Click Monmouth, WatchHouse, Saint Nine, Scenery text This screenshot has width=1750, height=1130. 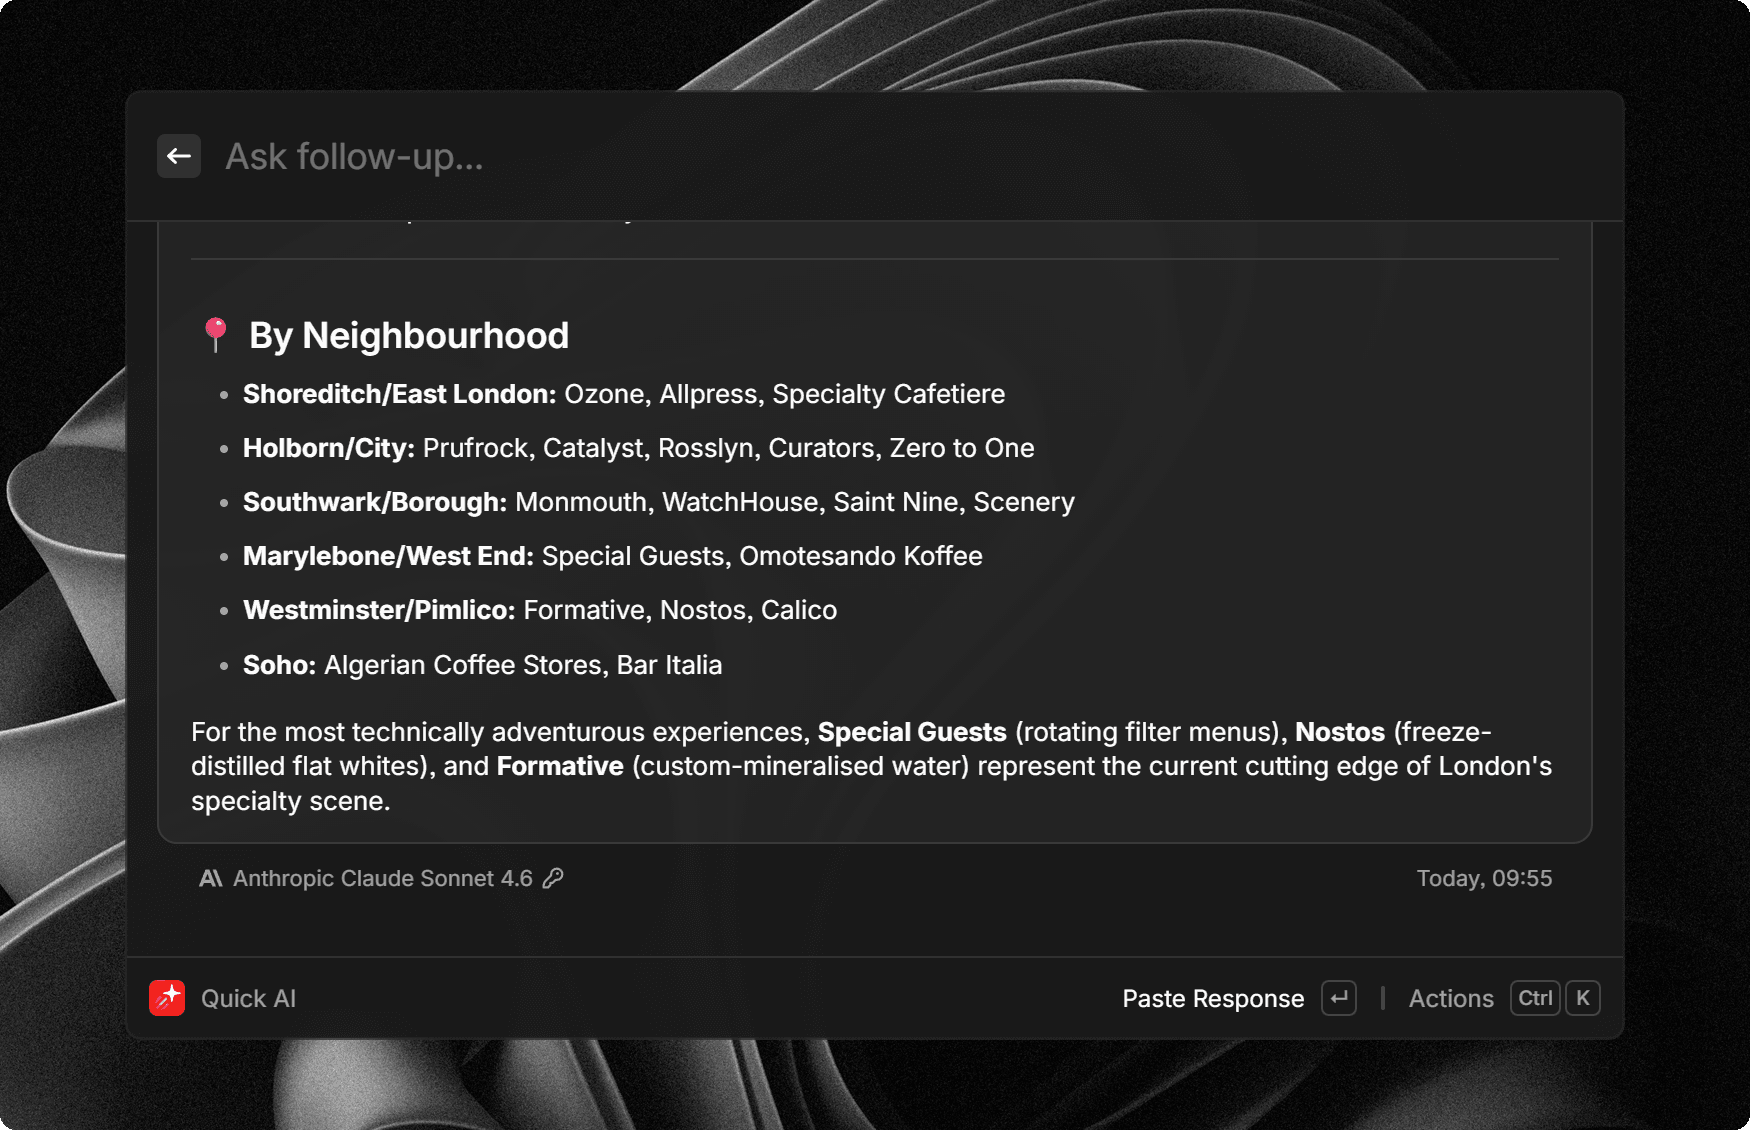pos(795,502)
